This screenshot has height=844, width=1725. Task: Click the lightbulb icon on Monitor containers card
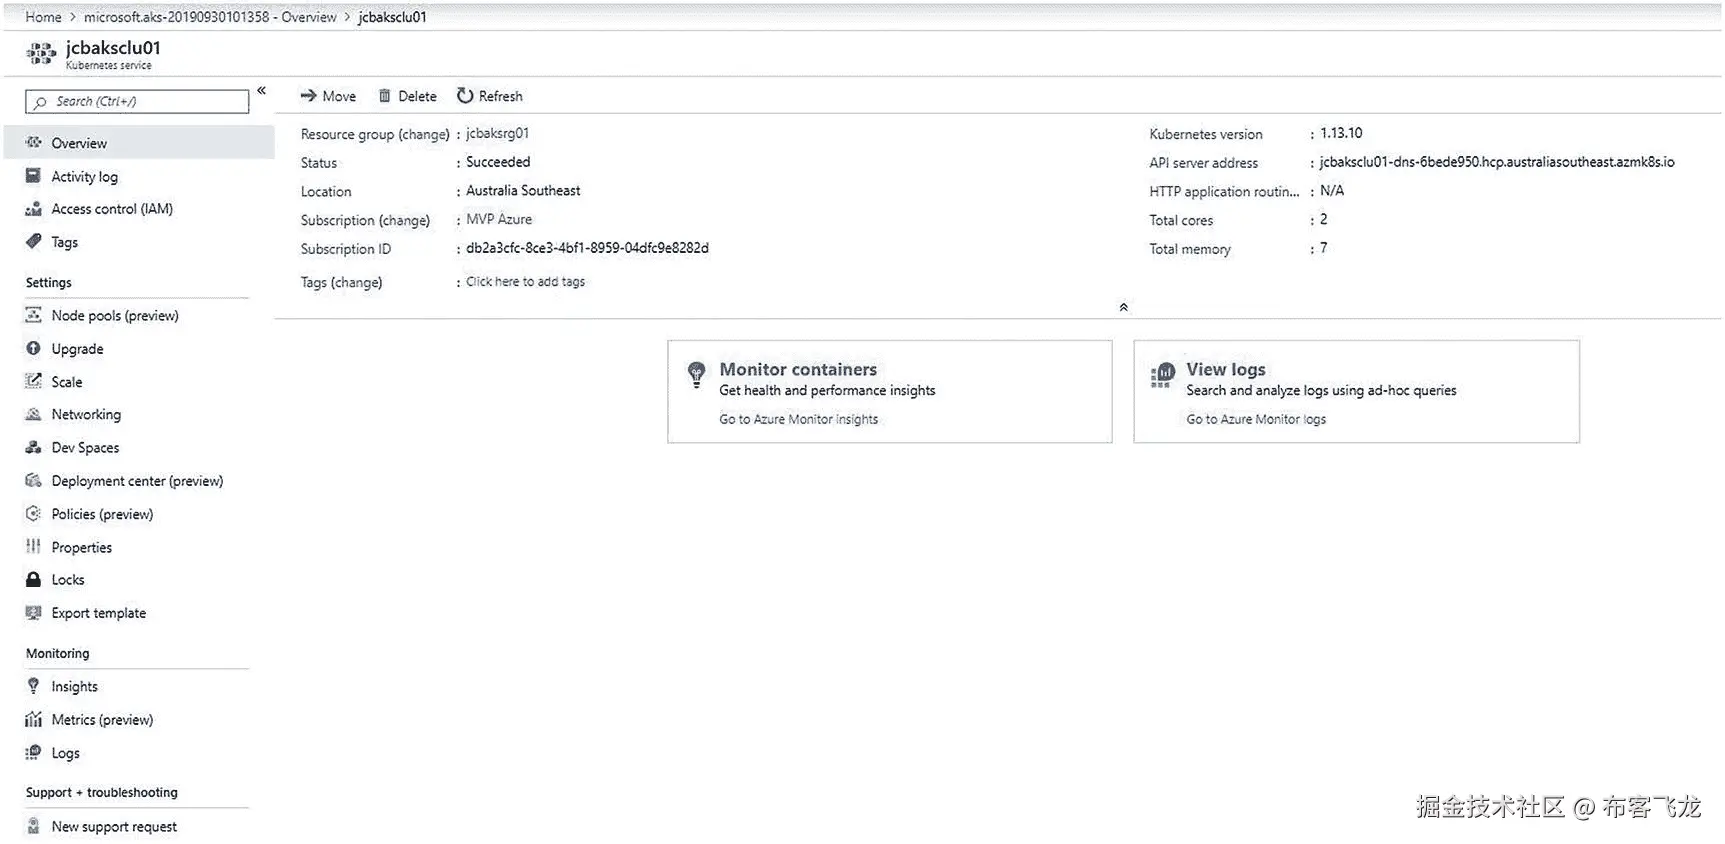click(x=697, y=375)
